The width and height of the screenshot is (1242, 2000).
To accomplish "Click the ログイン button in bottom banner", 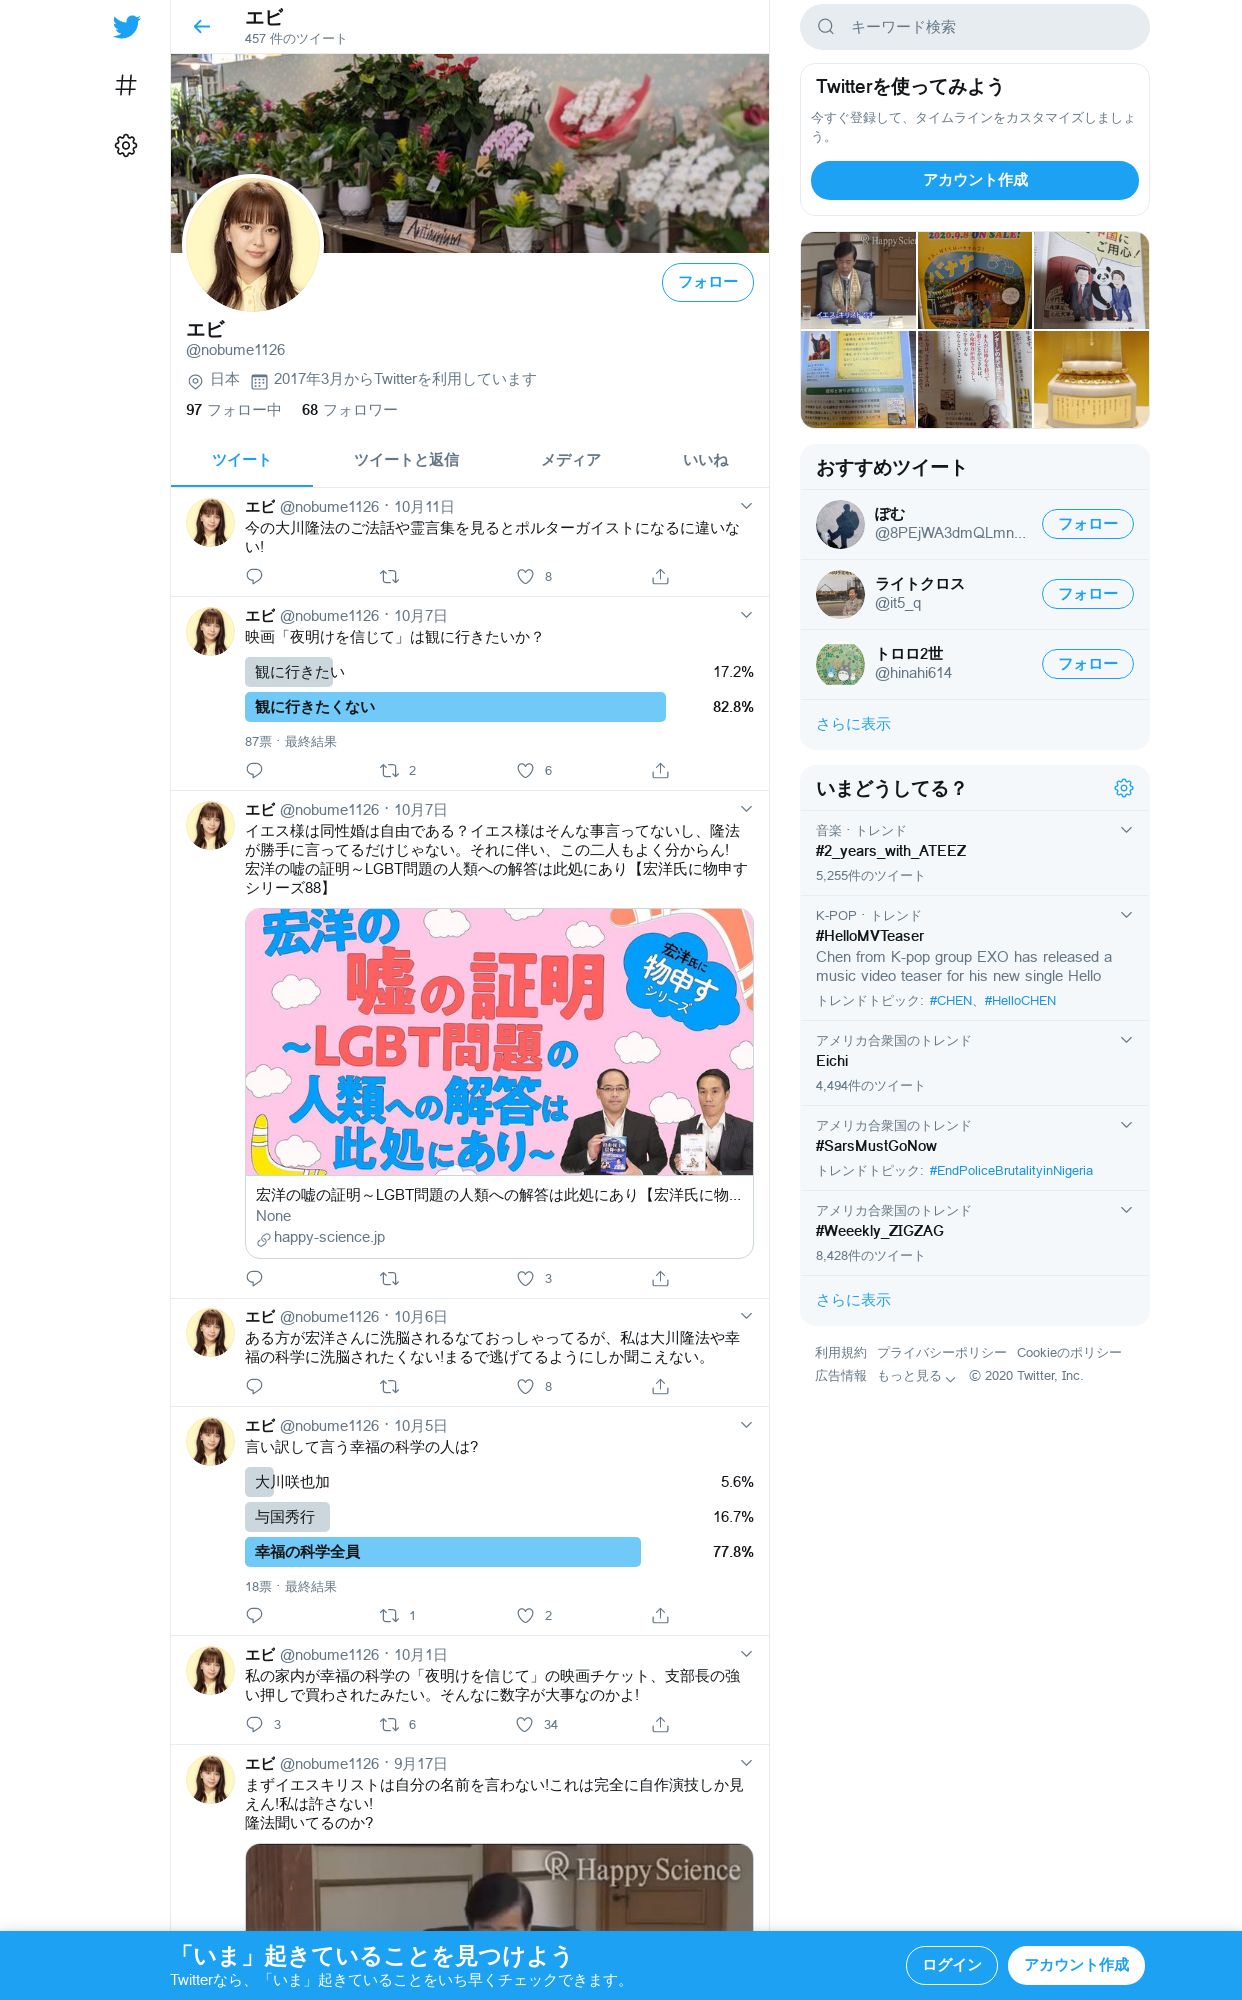I will coord(952,1966).
